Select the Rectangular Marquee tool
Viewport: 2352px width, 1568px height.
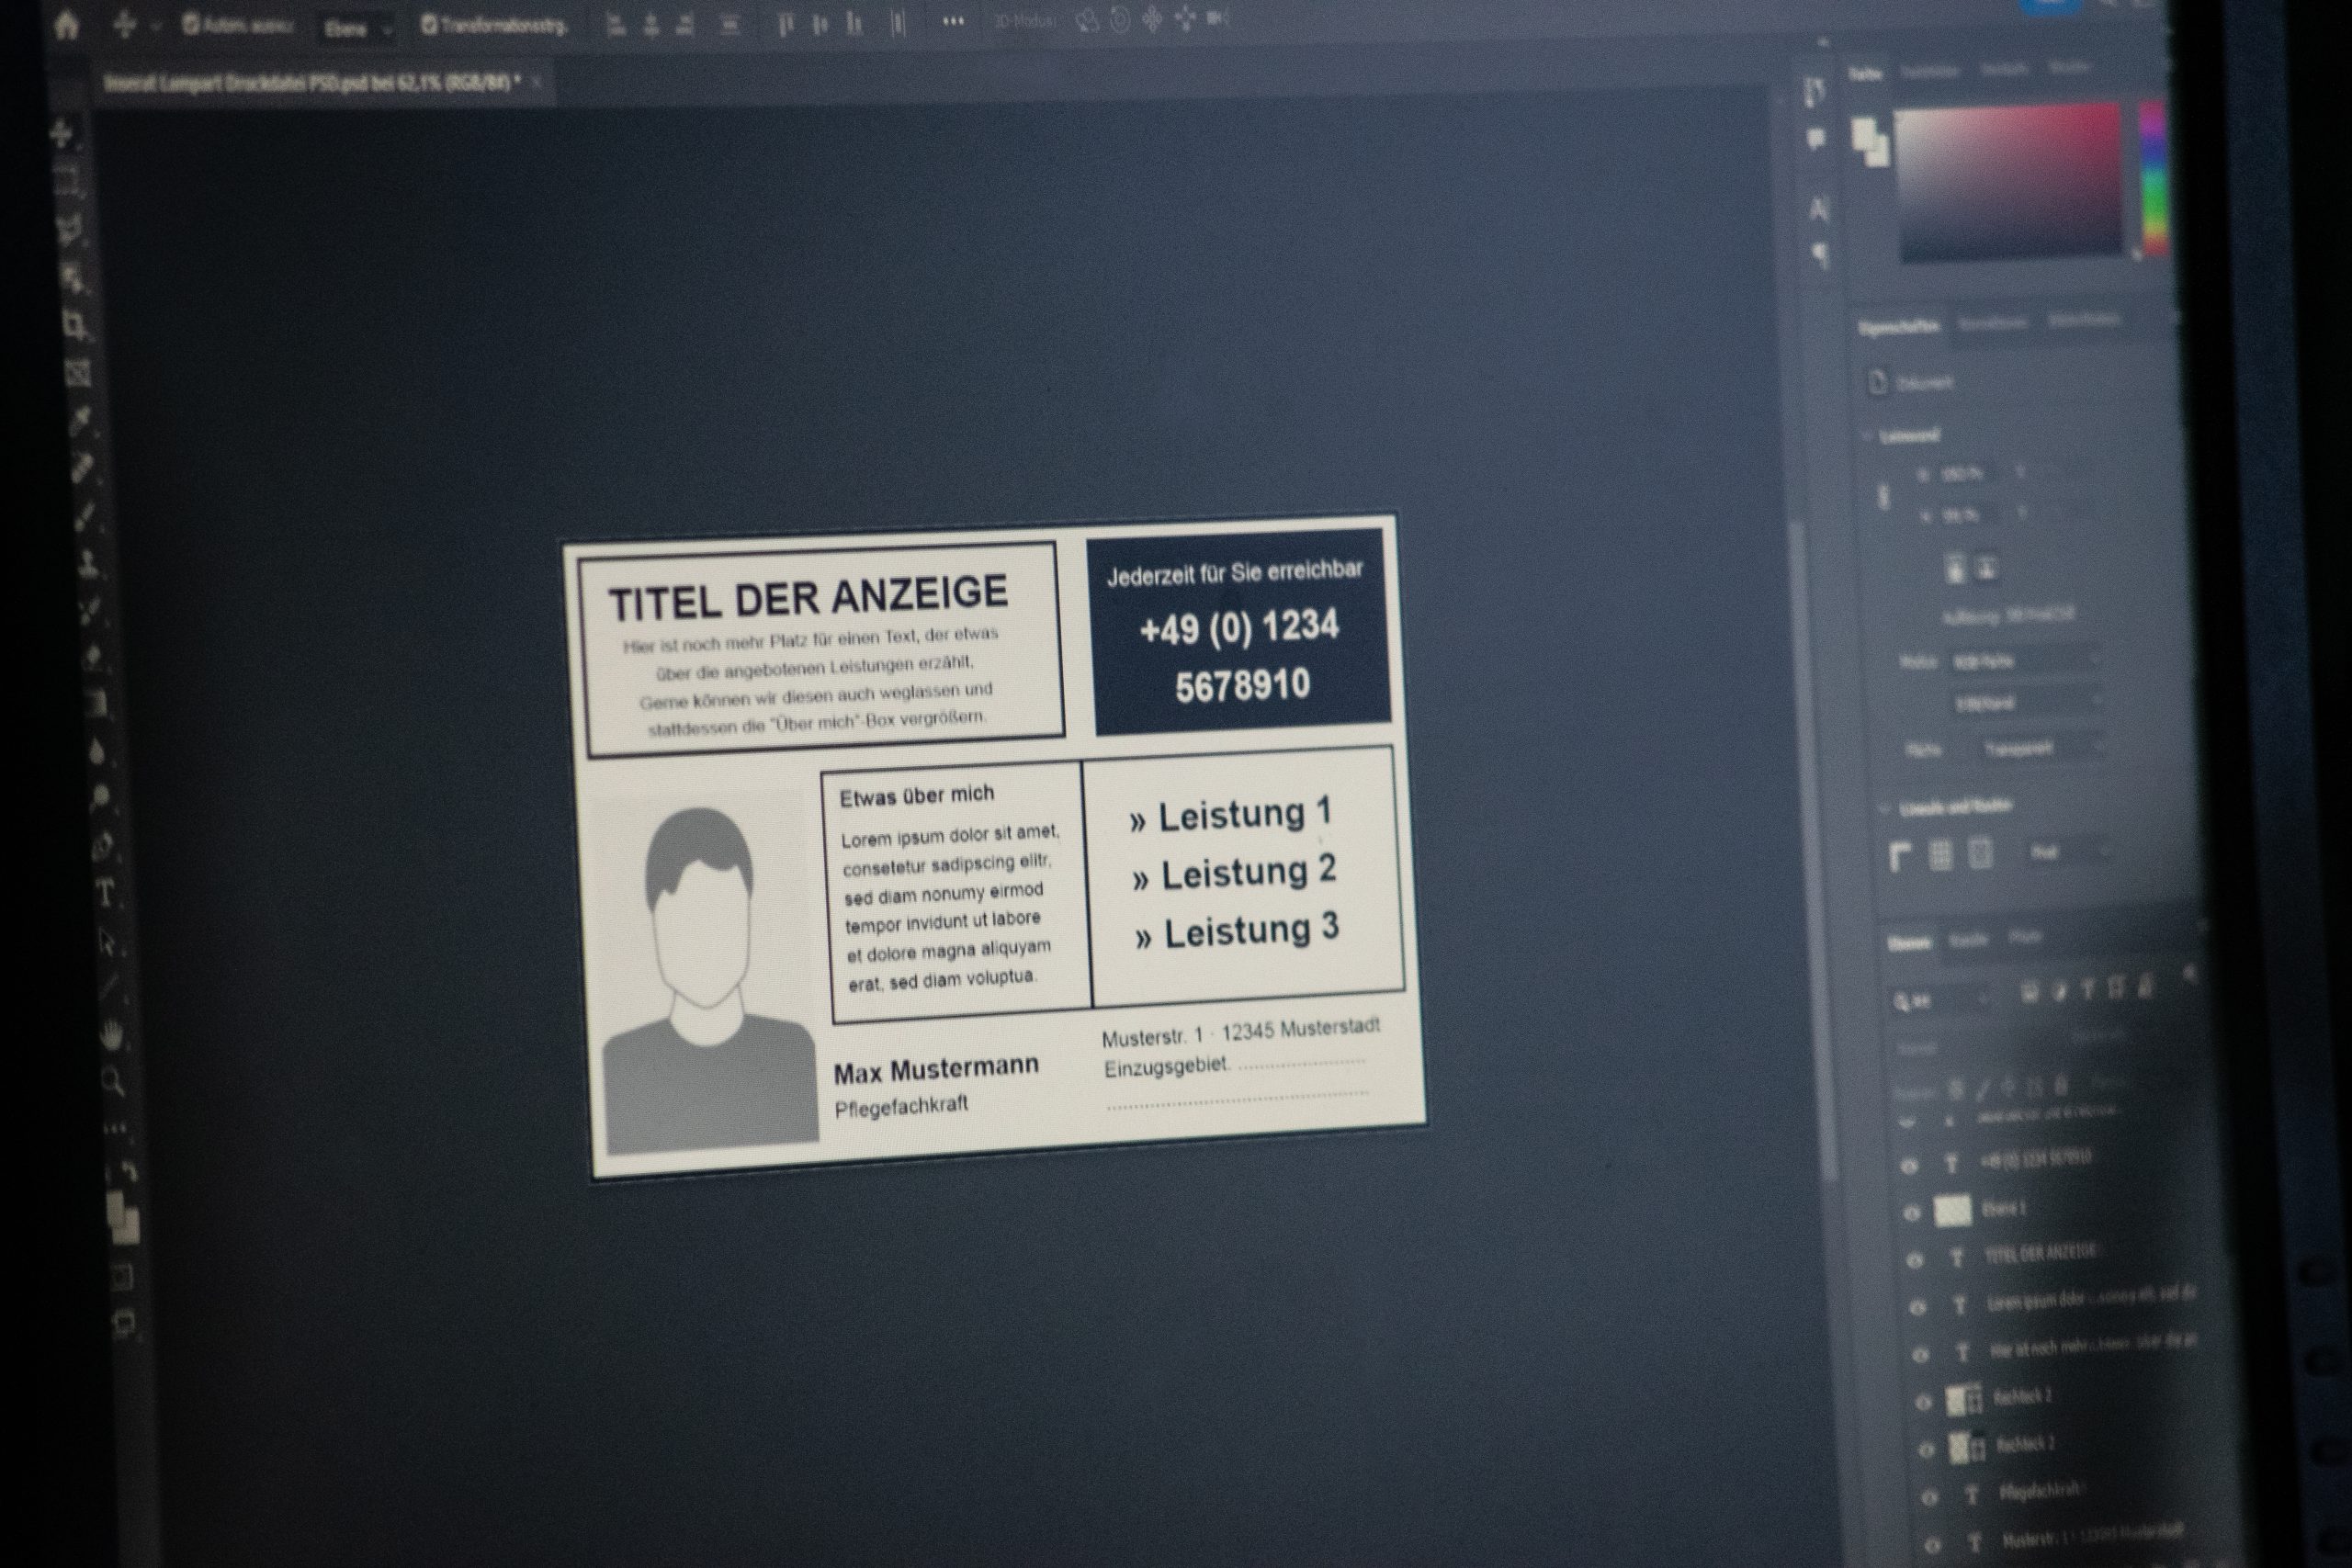pyautogui.click(x=68, y=181)
